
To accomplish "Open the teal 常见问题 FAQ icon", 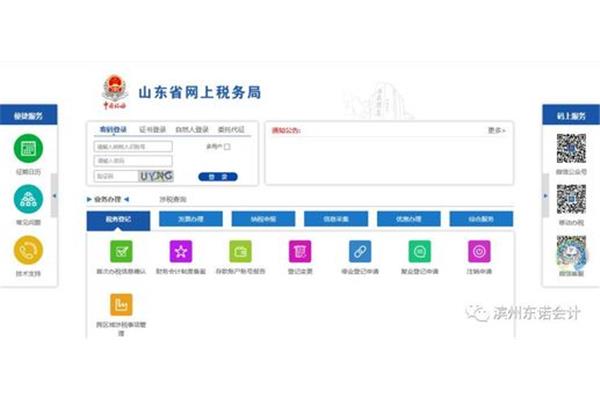I will coord(28,199).
